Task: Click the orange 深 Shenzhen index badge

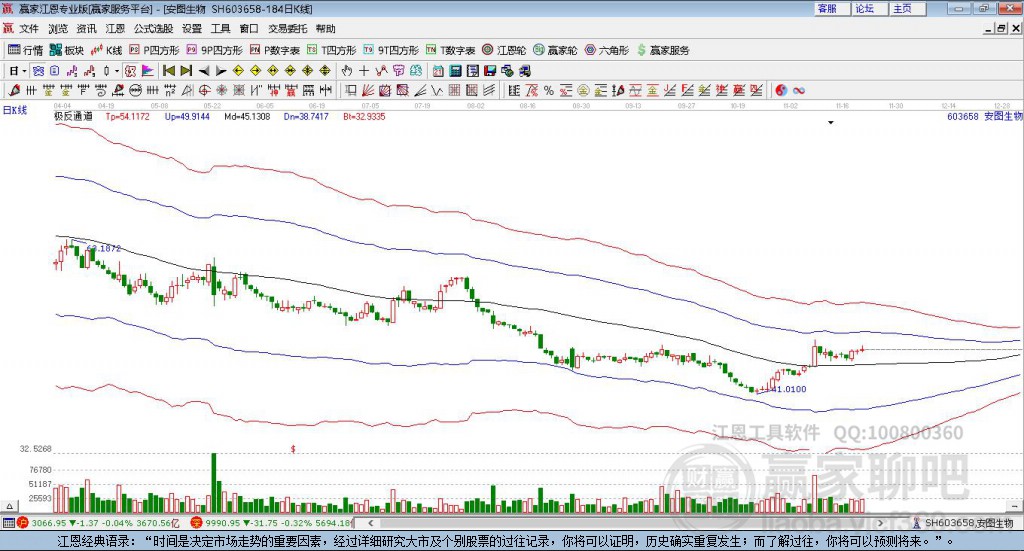Action: 196,522
